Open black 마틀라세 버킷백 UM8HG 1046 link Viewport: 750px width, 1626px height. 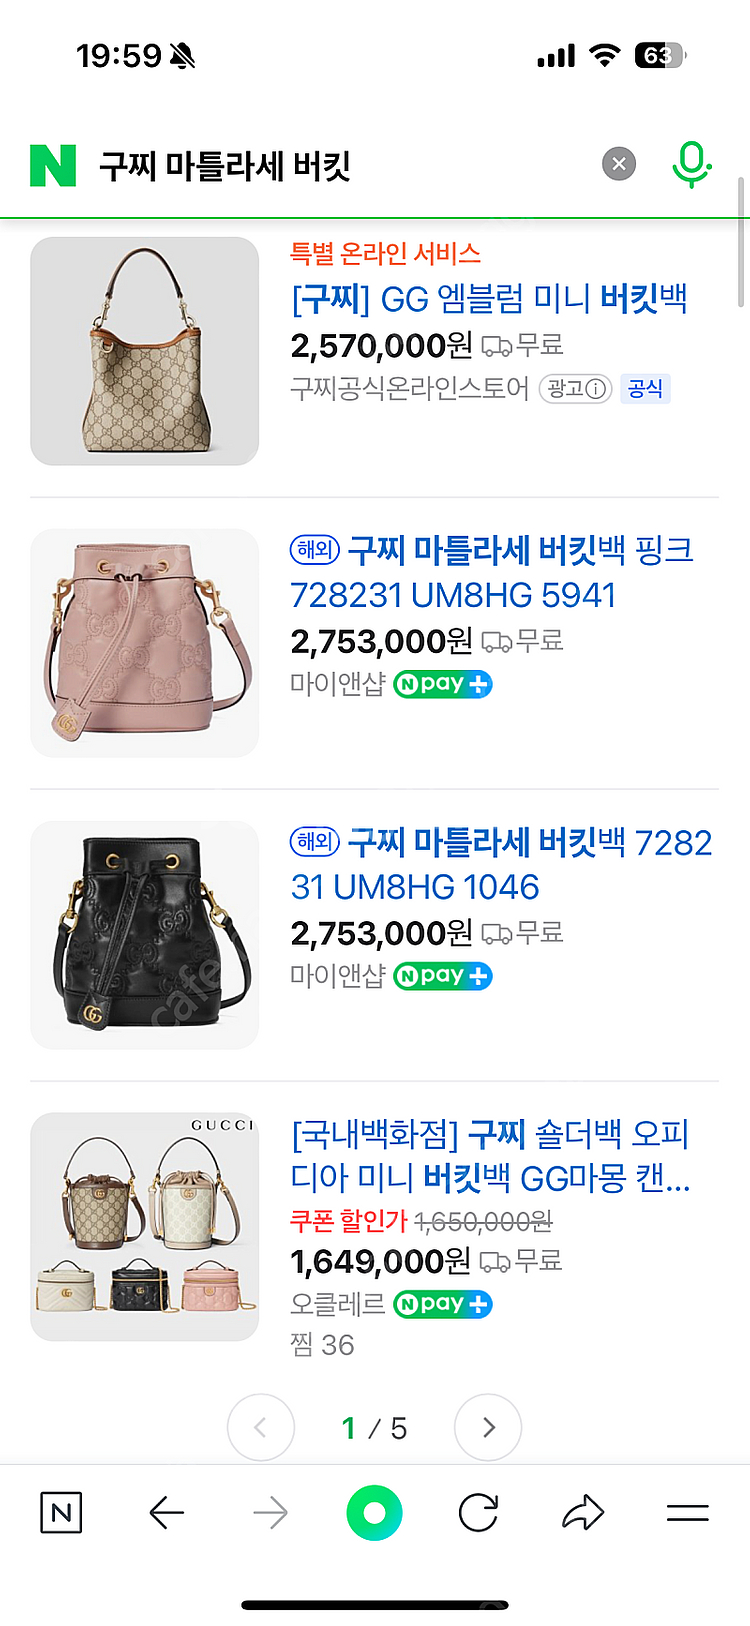(501, 864)
